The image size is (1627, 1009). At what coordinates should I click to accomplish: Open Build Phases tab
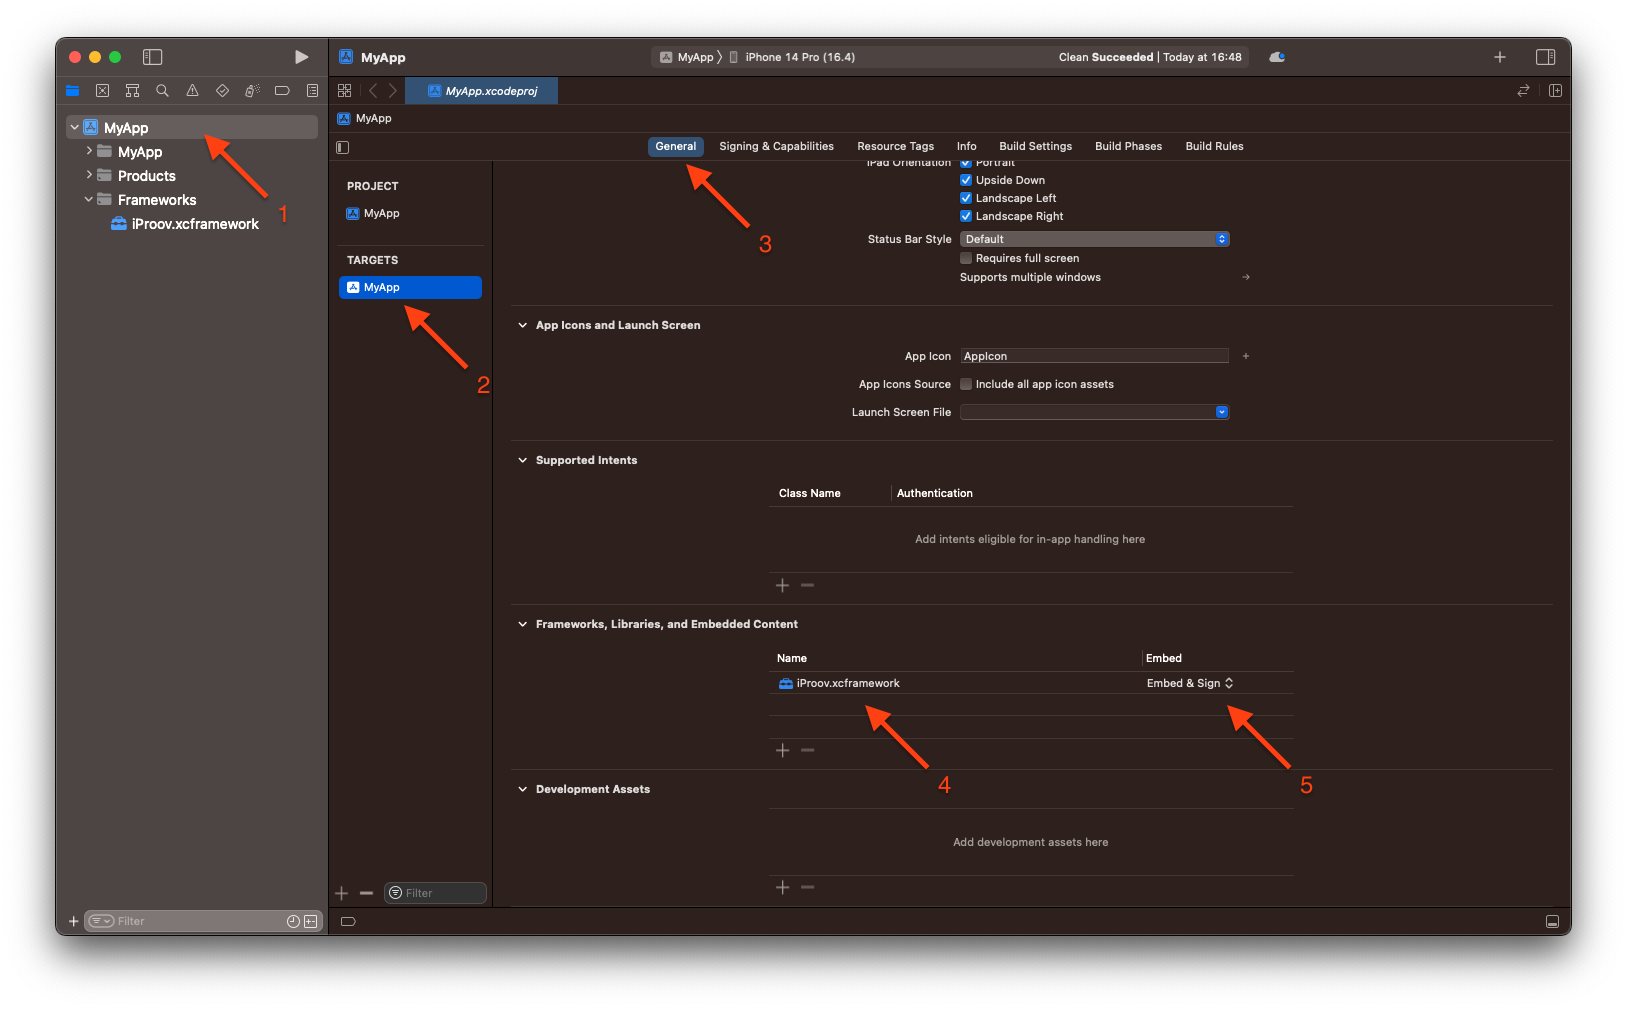click(1128, 146)
